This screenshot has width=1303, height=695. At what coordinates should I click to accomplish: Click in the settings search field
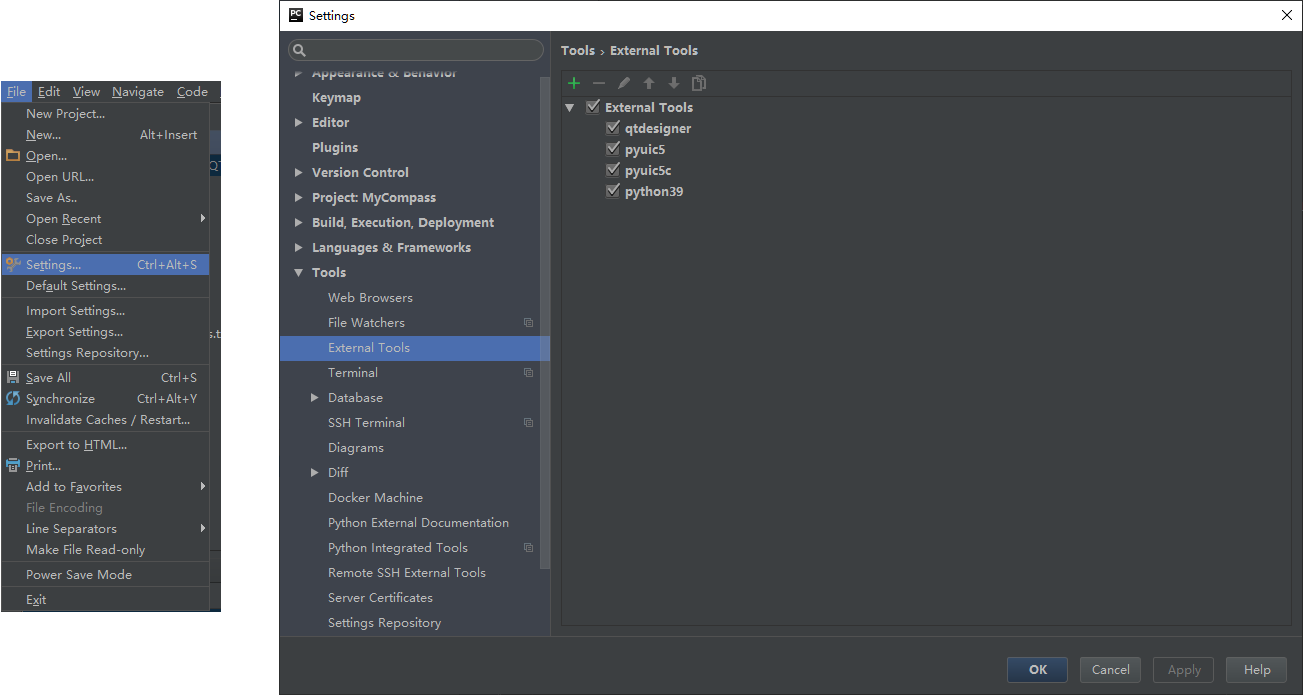click(415, 50)
